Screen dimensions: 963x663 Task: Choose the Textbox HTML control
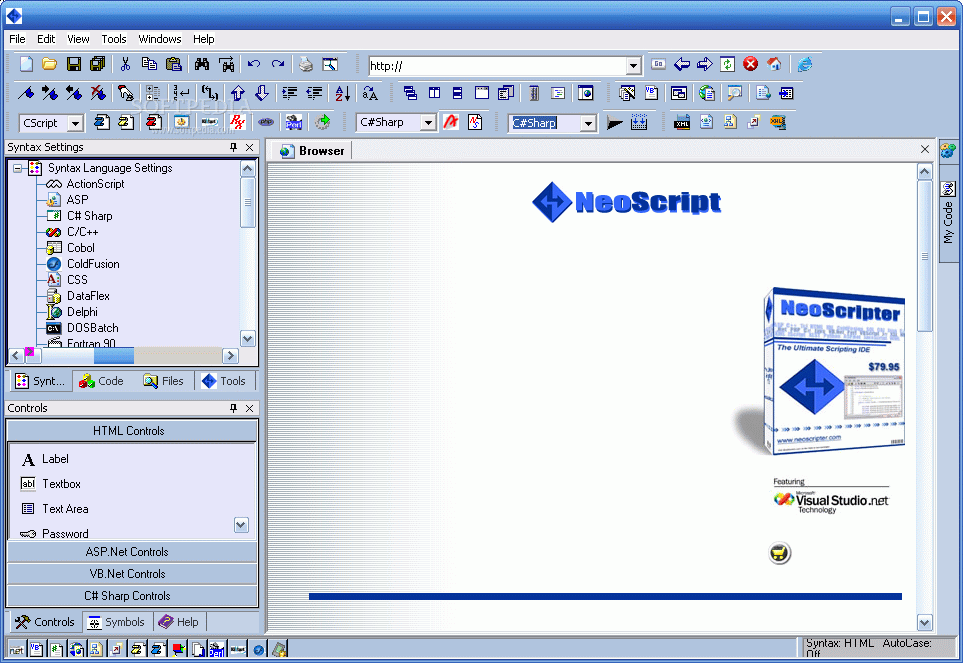coord(61,484)
